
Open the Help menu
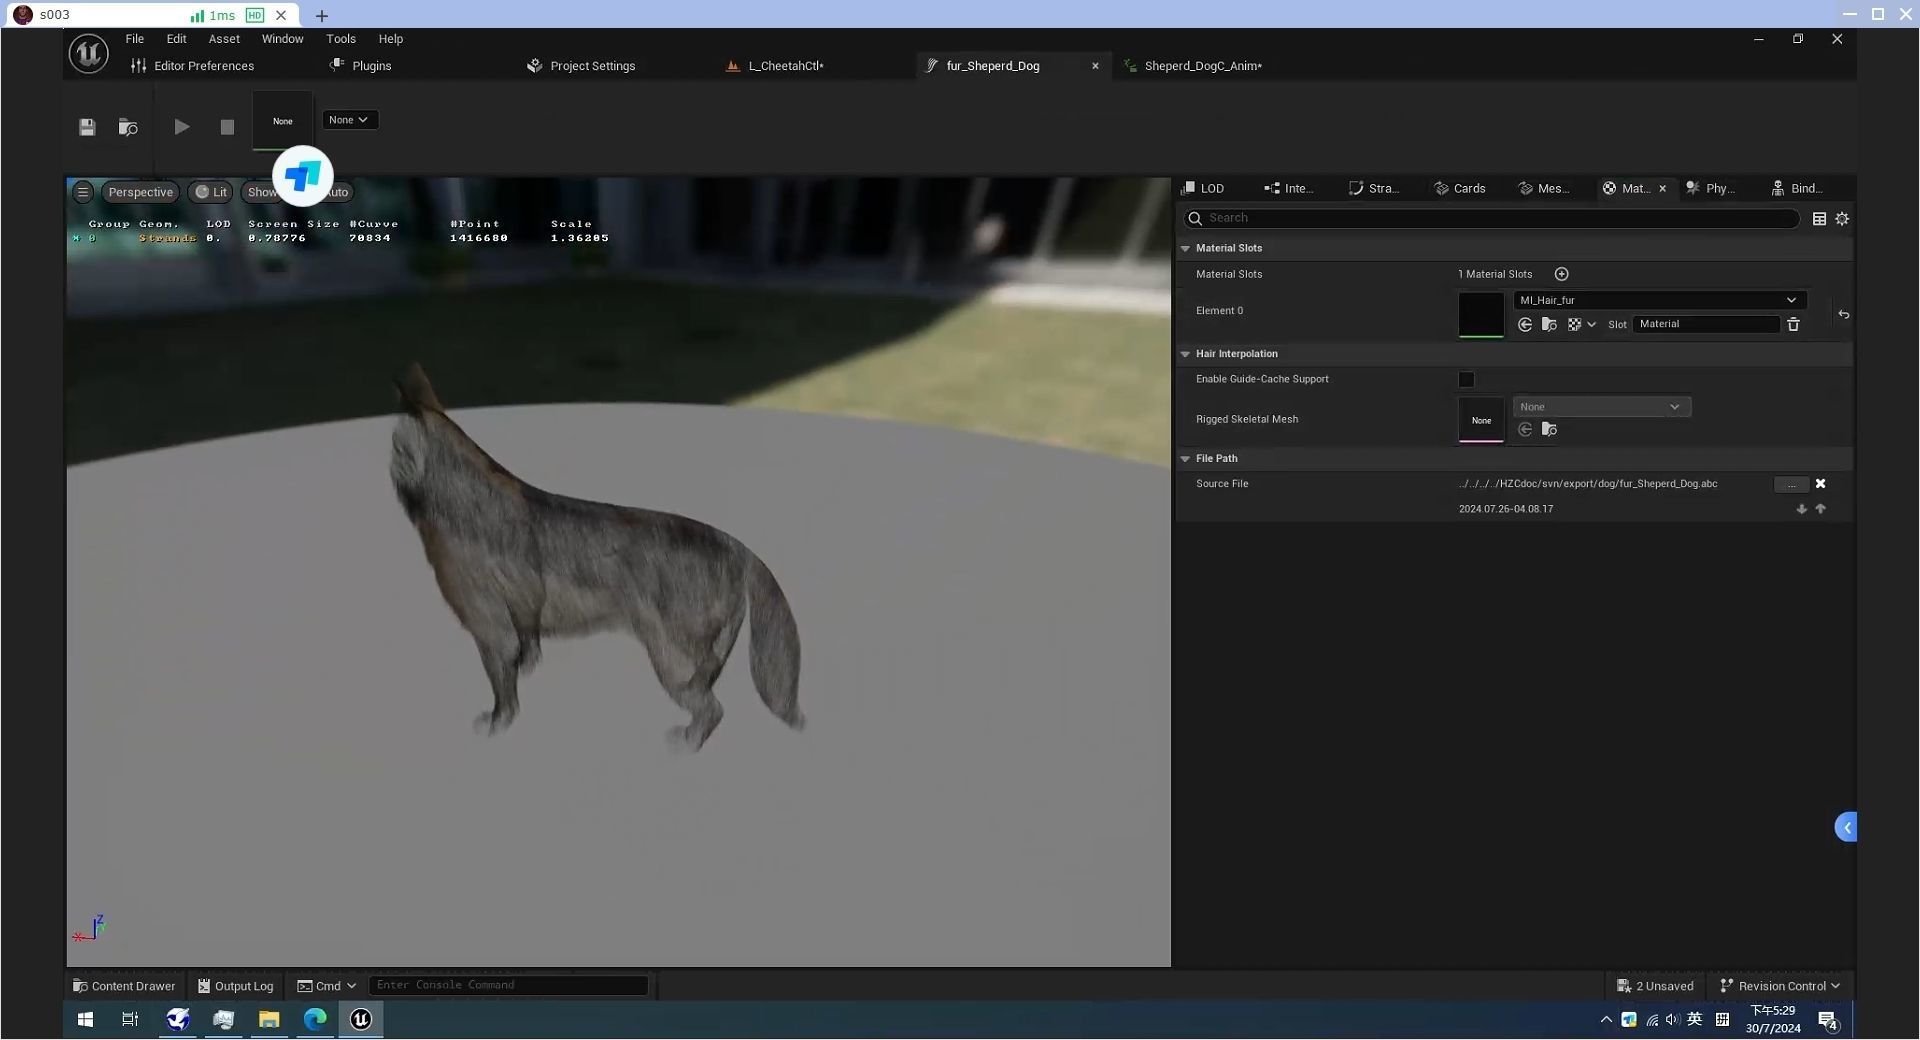click(x=390, y=39)
